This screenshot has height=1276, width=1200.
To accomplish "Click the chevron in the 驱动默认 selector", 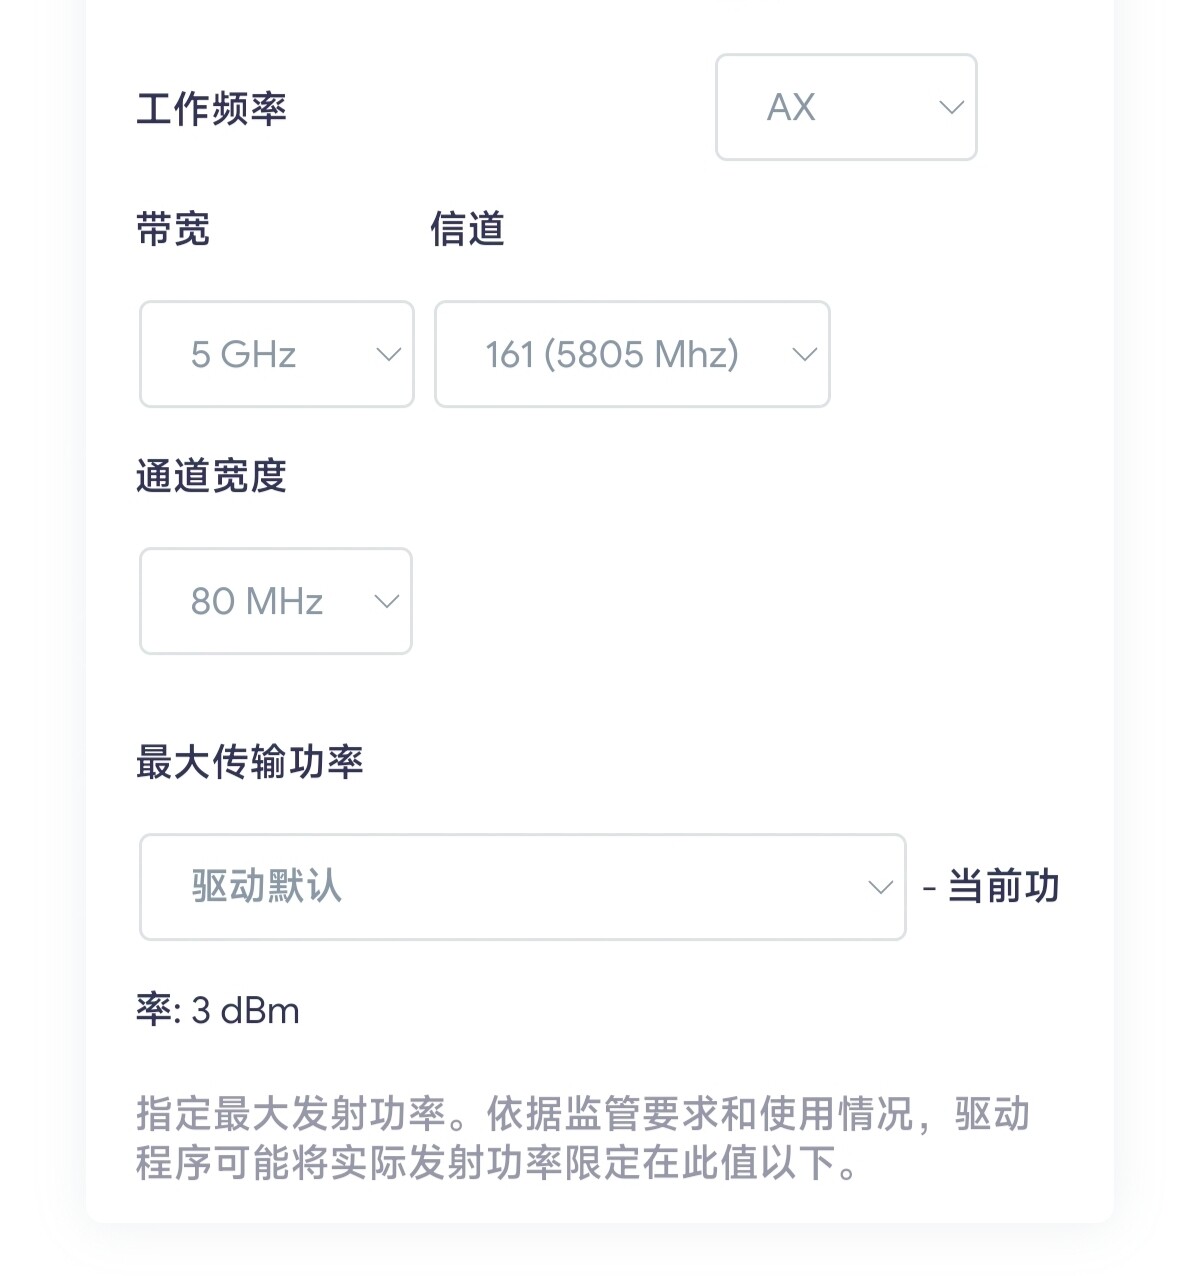I will point(880,887).
